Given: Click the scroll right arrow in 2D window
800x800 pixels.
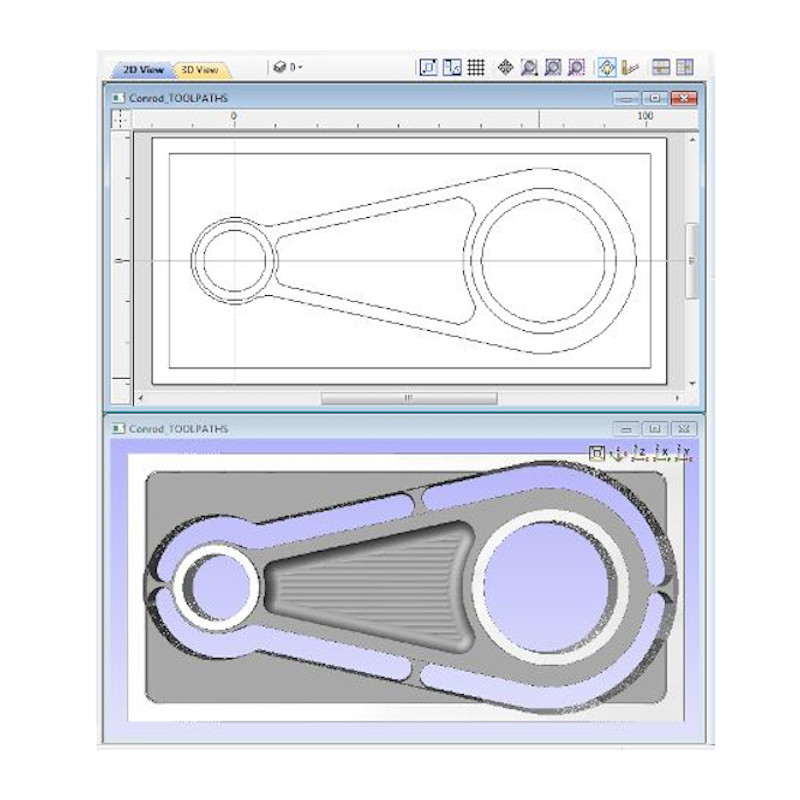Looking at the screenshot, I should point(678,398).
